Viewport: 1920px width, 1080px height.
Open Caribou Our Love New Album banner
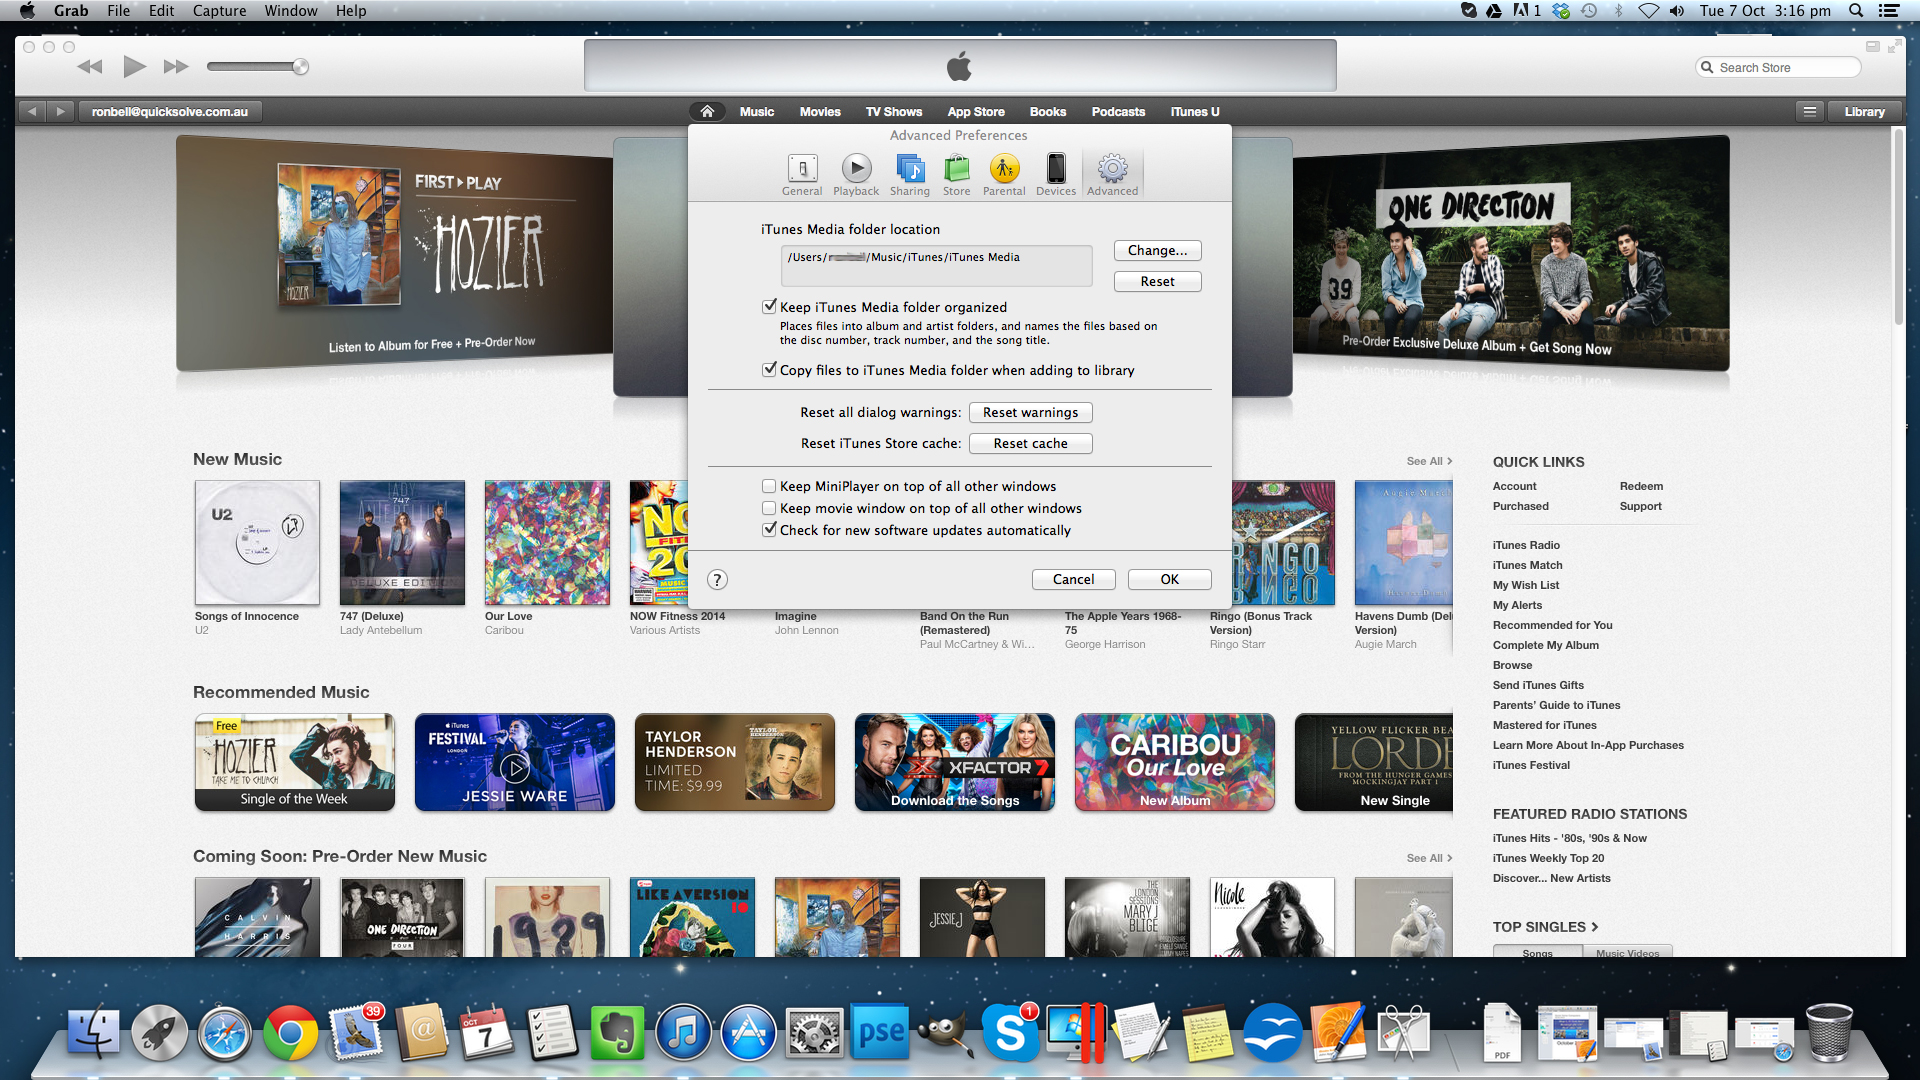pyautogui.click(x=1175, y=762)
